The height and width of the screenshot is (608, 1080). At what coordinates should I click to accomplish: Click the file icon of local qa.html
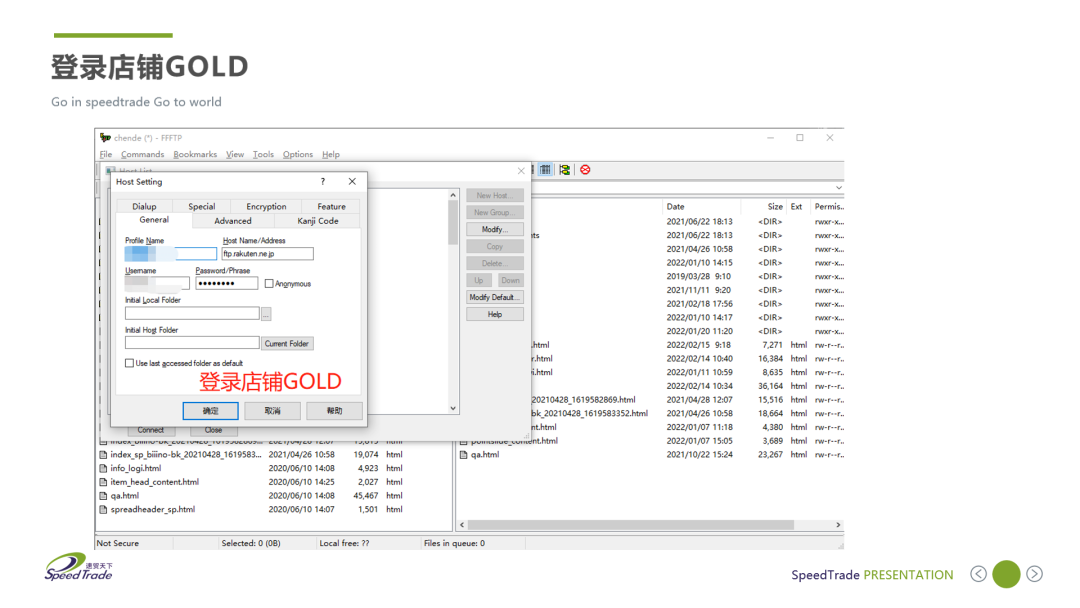[103, 496]
